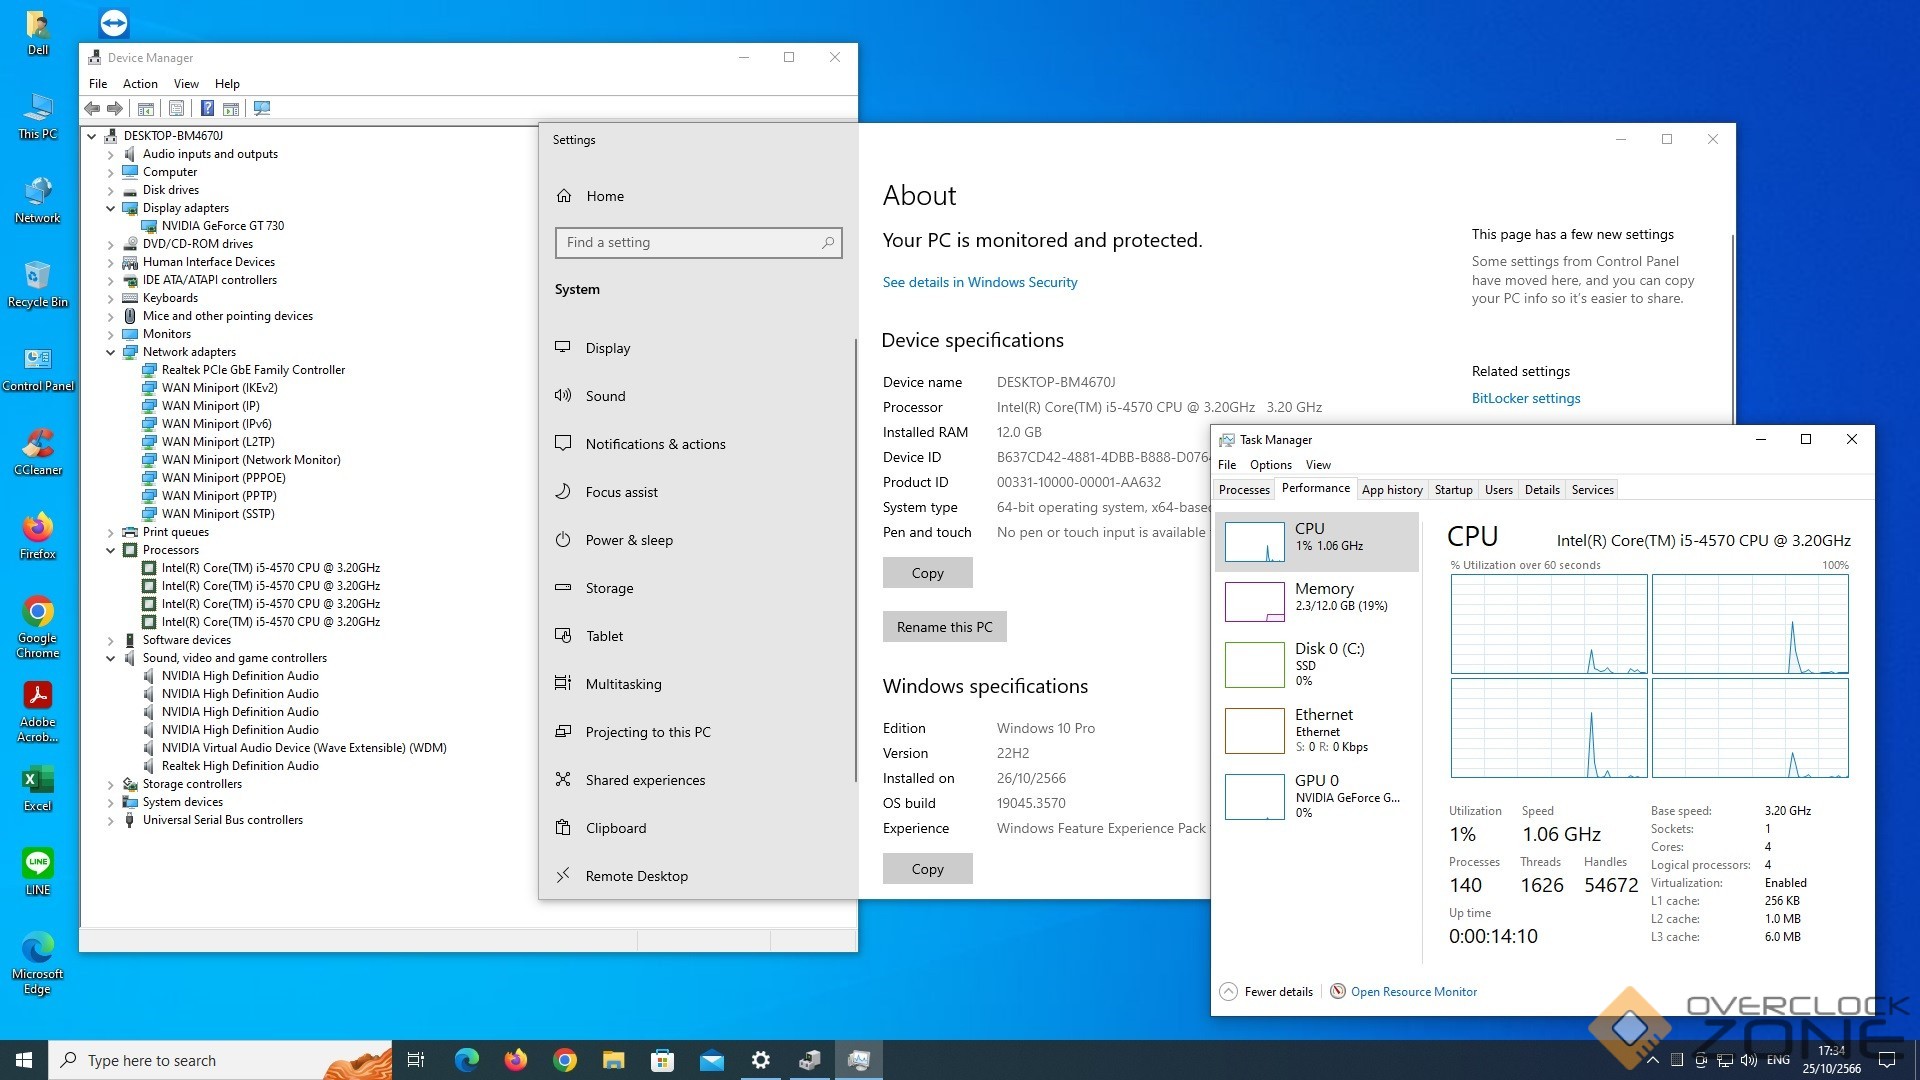Open the Action menu in Device Manager
Screen dimensions: 1920x1080
tap(140, 84)
